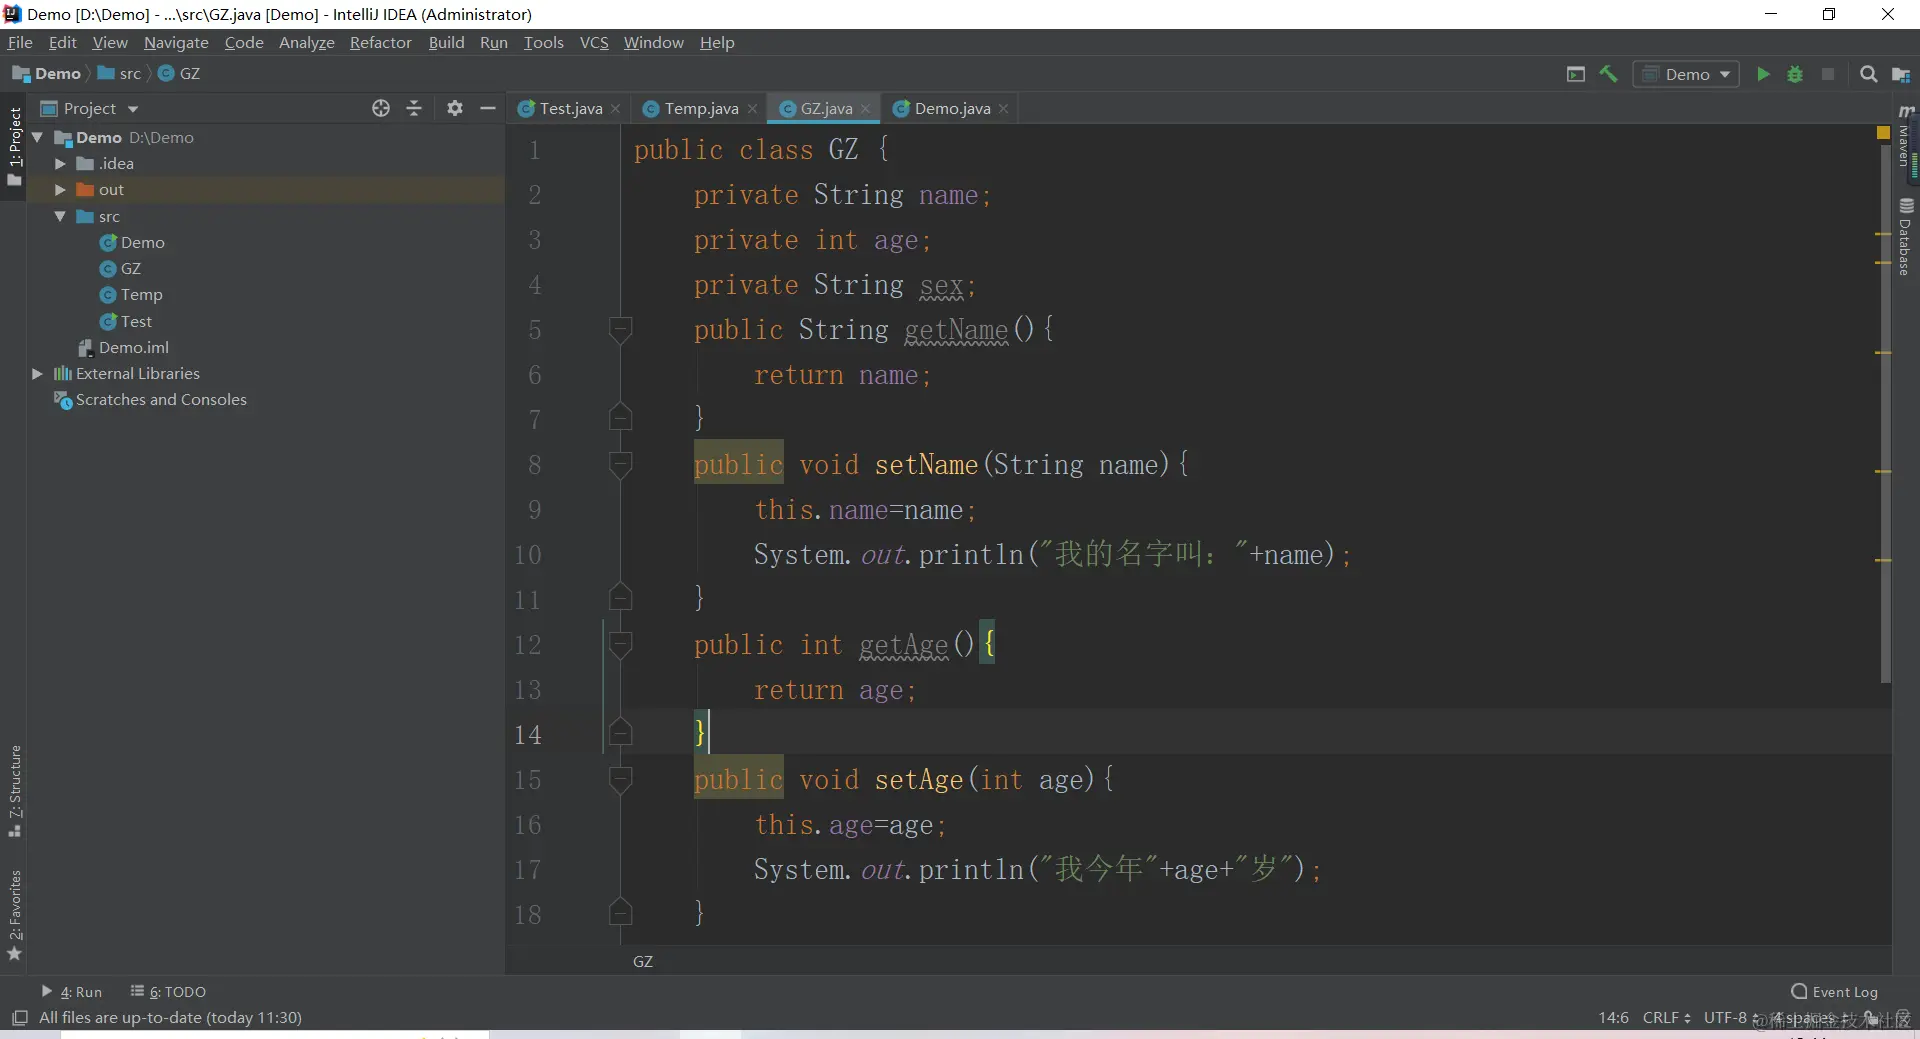Toggle the Z: Structure tool window
Viewport: 1920px width, 1039px height.
pyautogui.click(x=14, y=791)
